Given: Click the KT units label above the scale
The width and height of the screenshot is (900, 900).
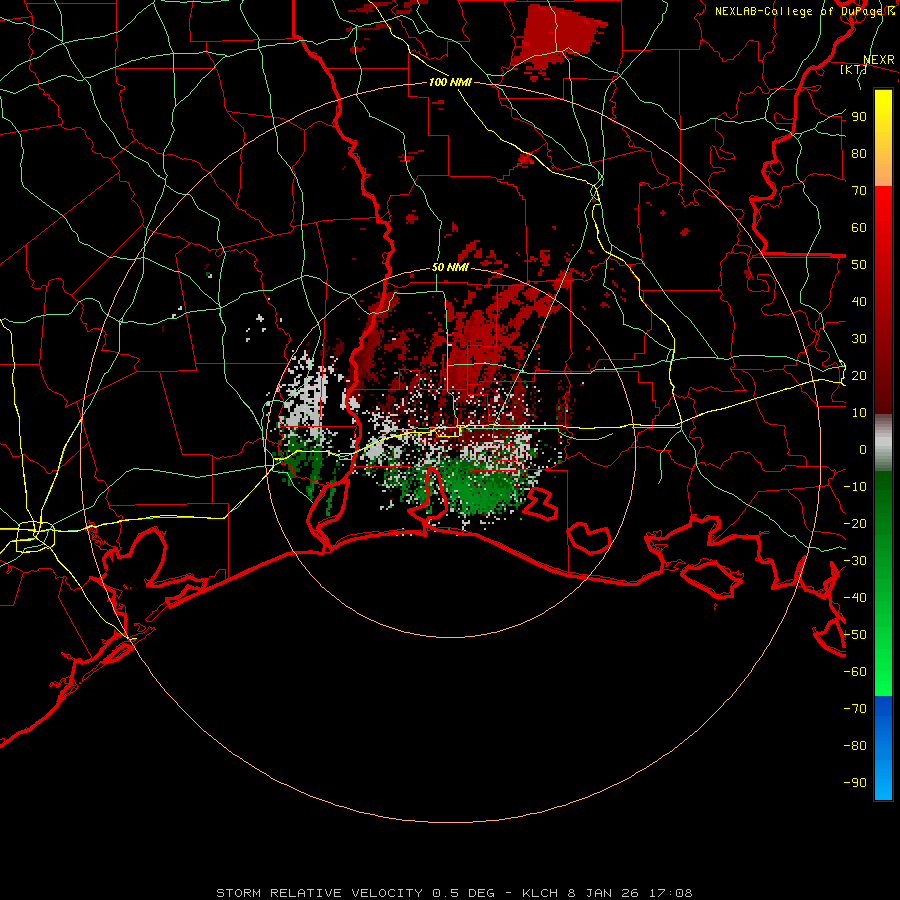Looking at the screenshot, I should coord(854,69).
